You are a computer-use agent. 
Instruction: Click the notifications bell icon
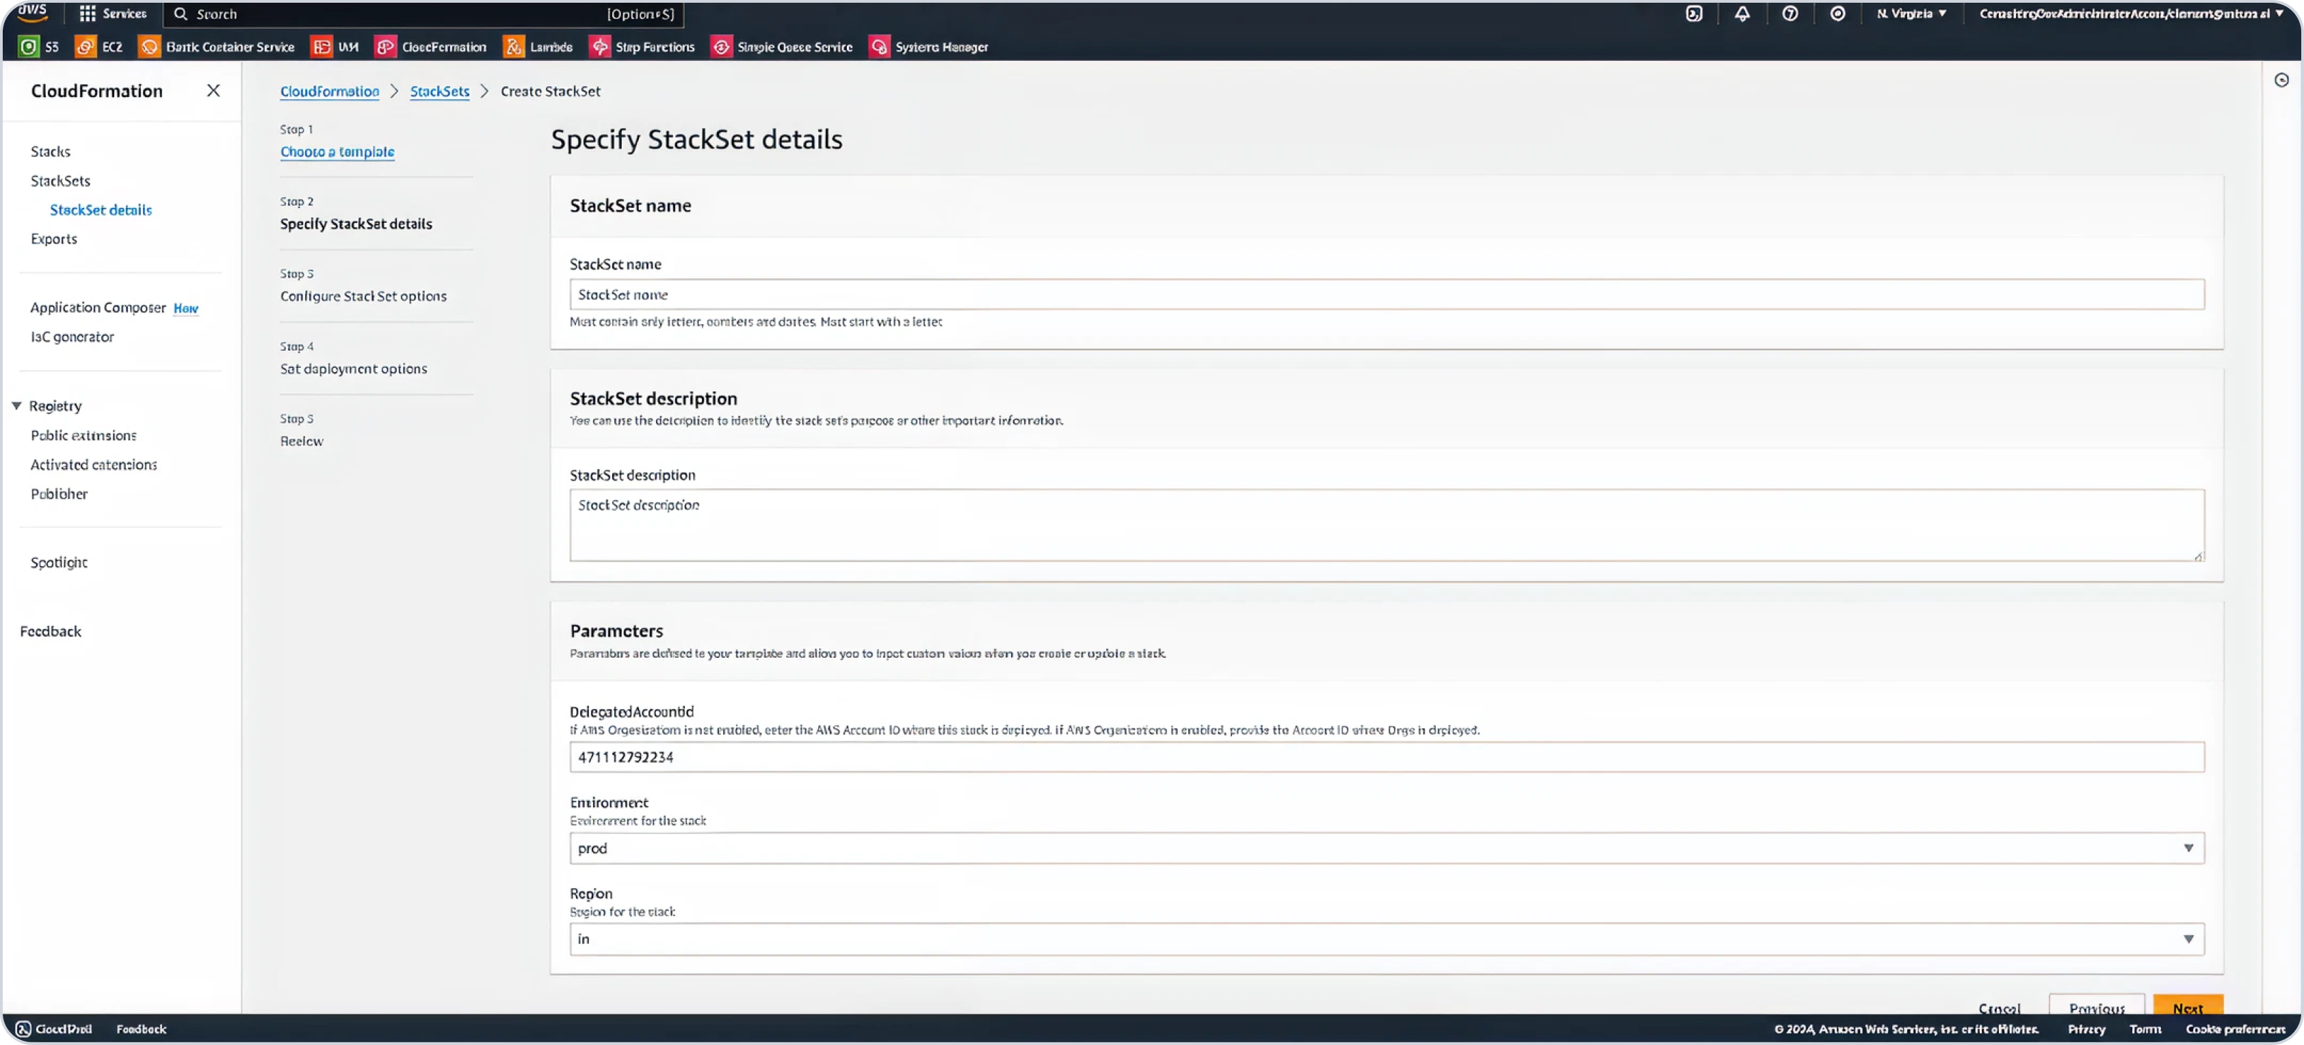pos(1742,14)
